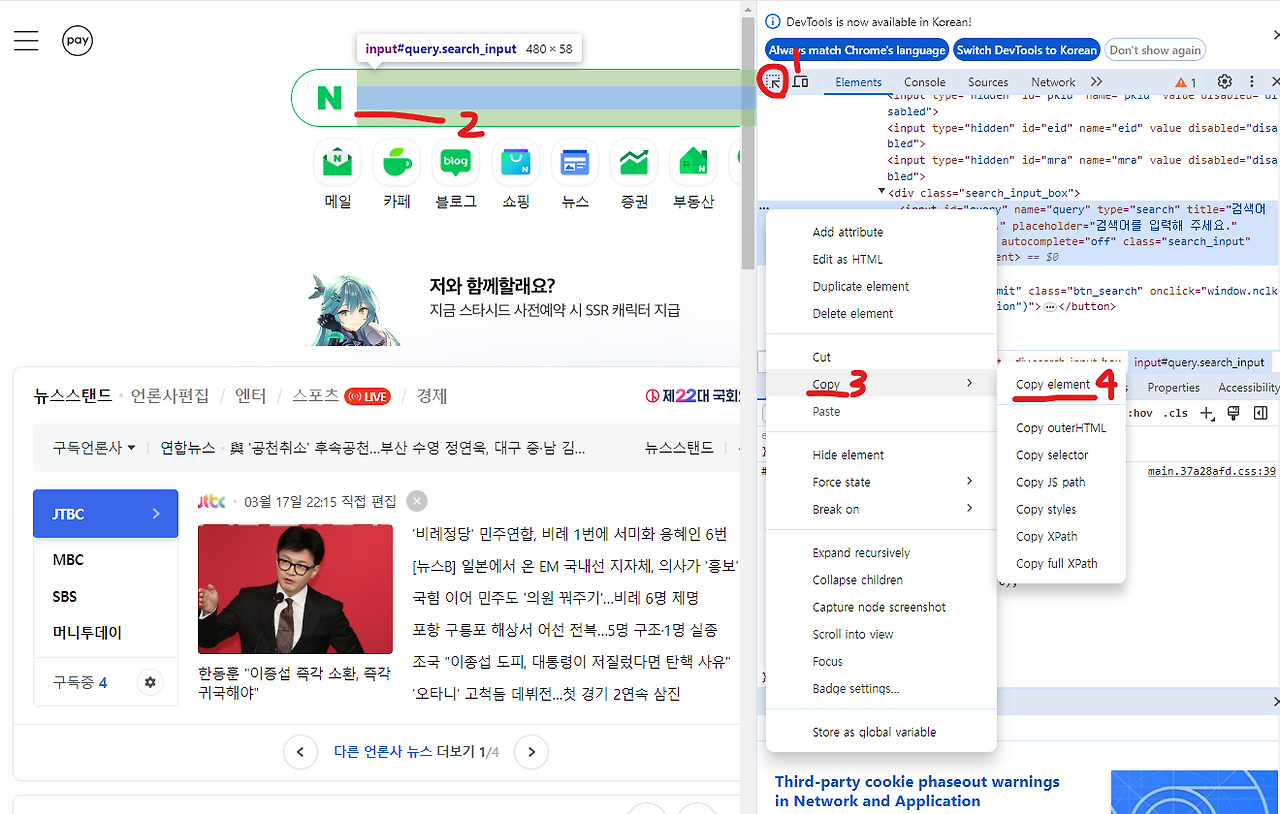Toggle the computed styles sidebar icon
Screen dimensions: 1280x814
point(1260,413)
